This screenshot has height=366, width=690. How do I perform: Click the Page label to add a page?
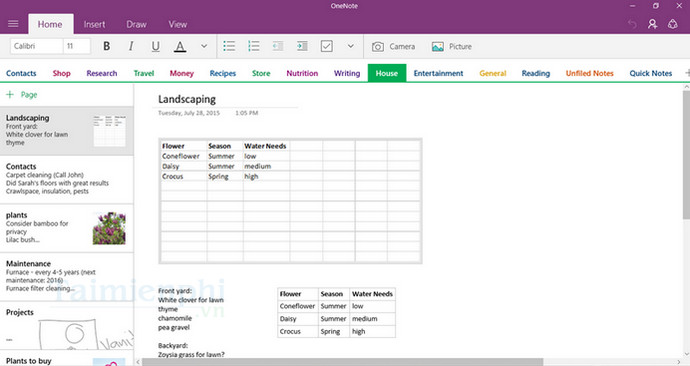coord(29,95)
